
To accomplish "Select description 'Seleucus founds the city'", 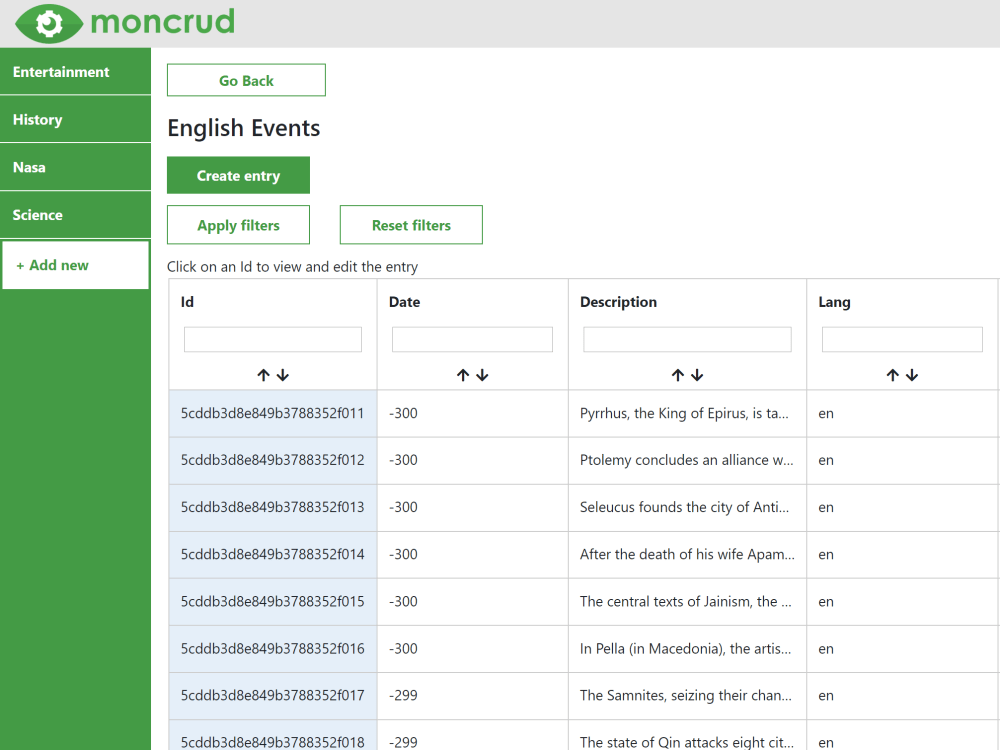I will [x=684, y=508].
